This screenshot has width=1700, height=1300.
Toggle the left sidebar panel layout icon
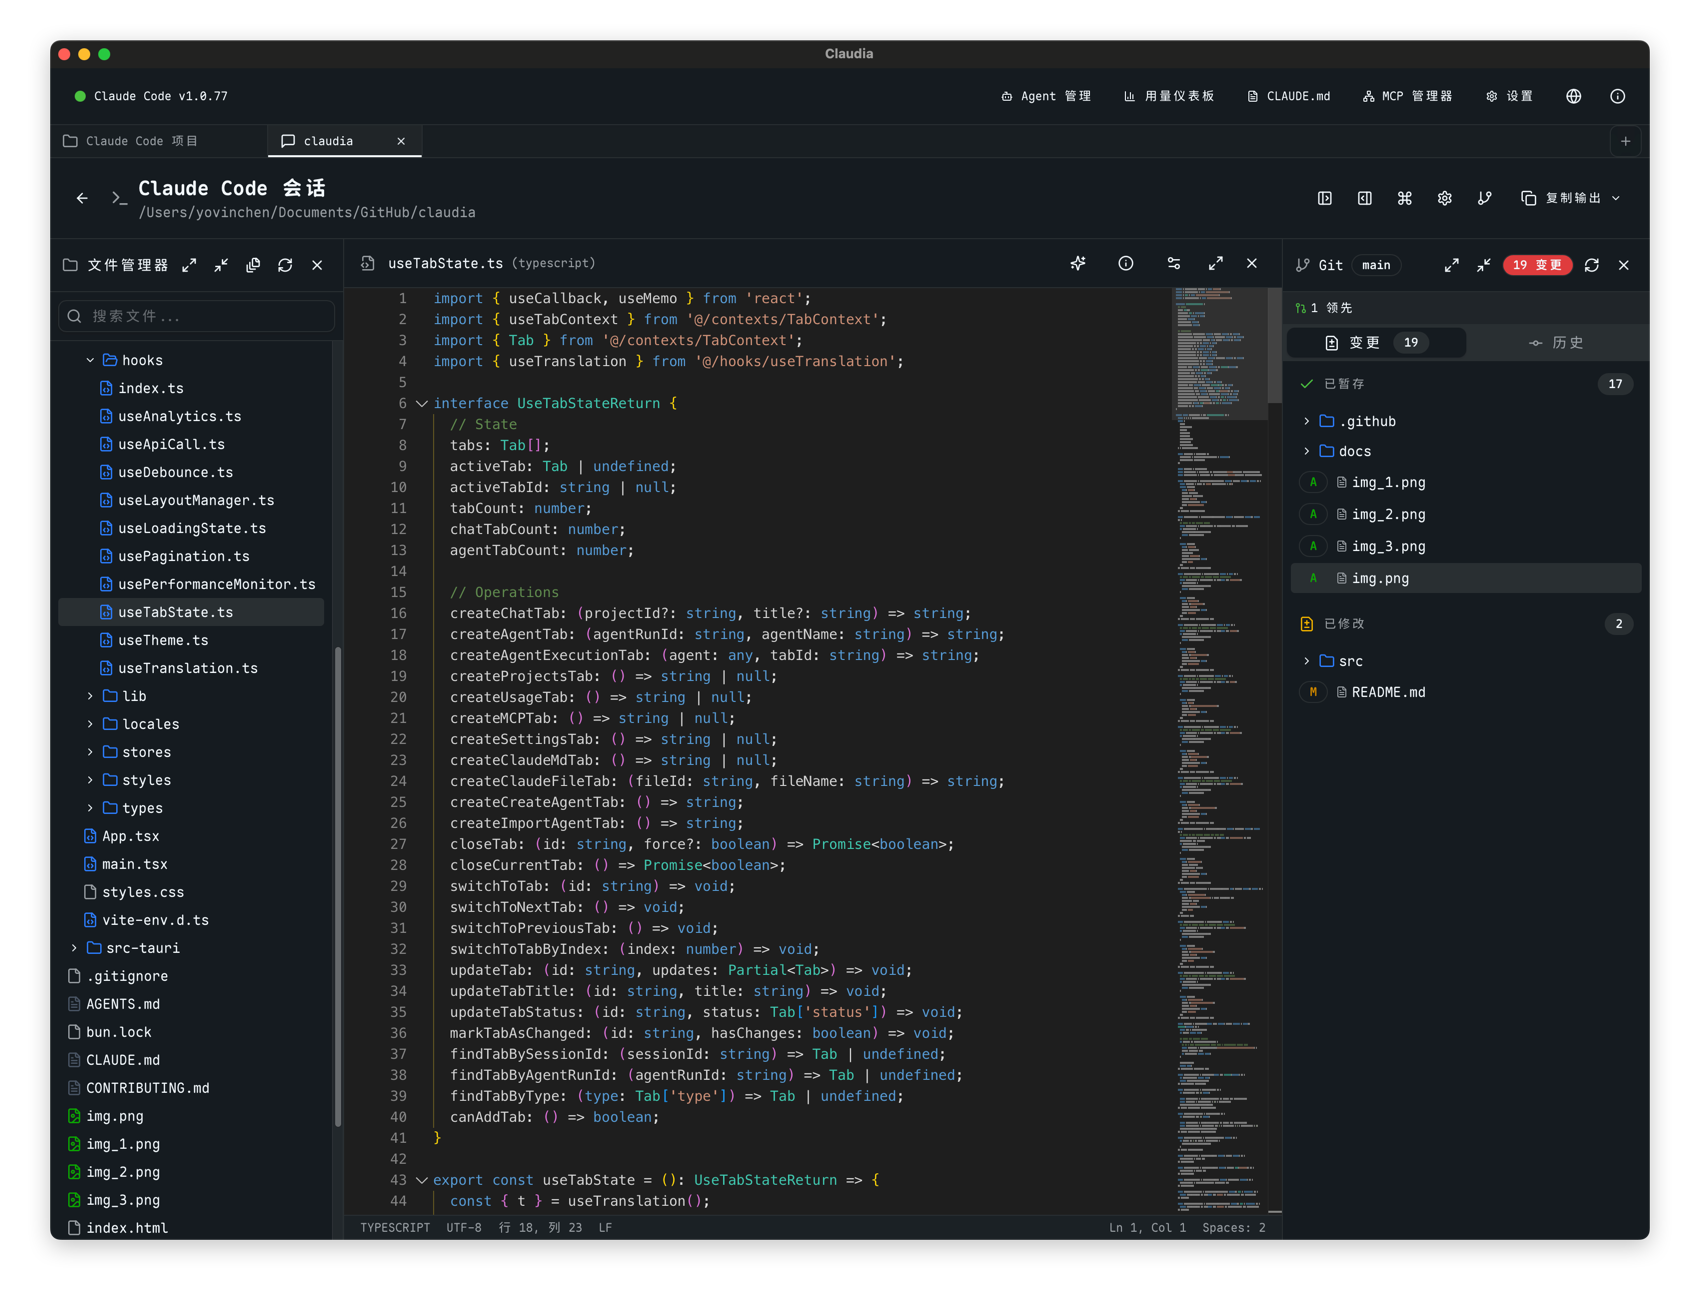[1325, 198]
